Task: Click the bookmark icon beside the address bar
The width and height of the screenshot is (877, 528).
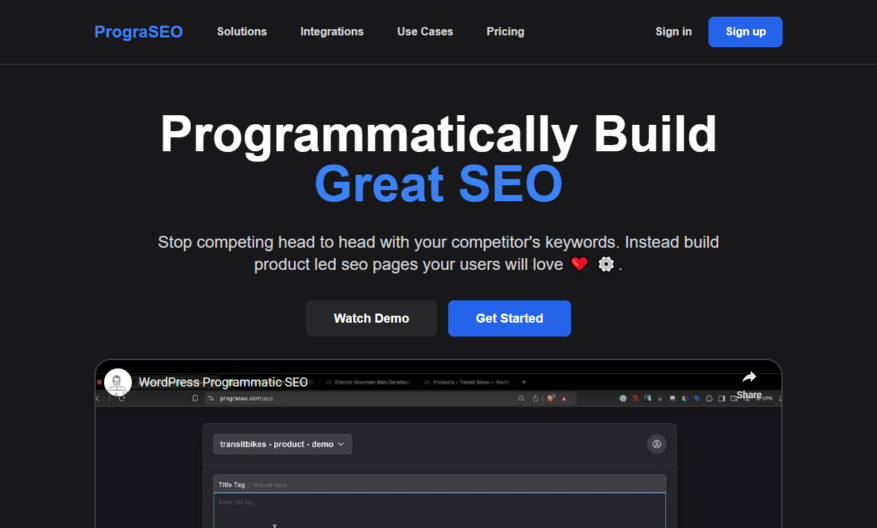Action: click(195, 398)
